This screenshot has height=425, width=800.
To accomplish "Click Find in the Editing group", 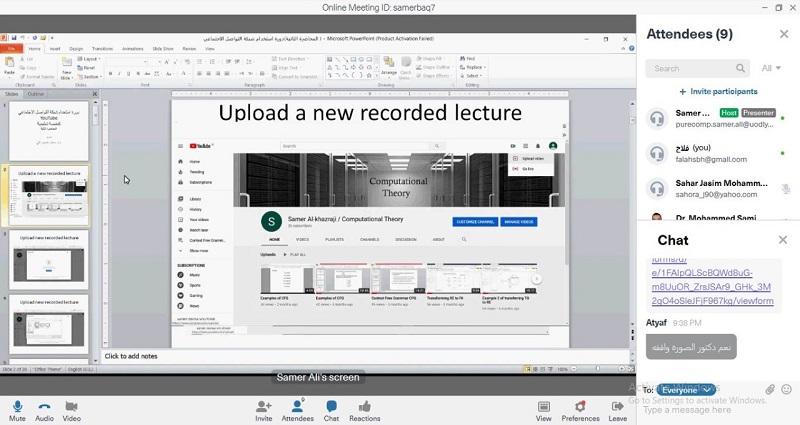I will [x=467, y=59].
